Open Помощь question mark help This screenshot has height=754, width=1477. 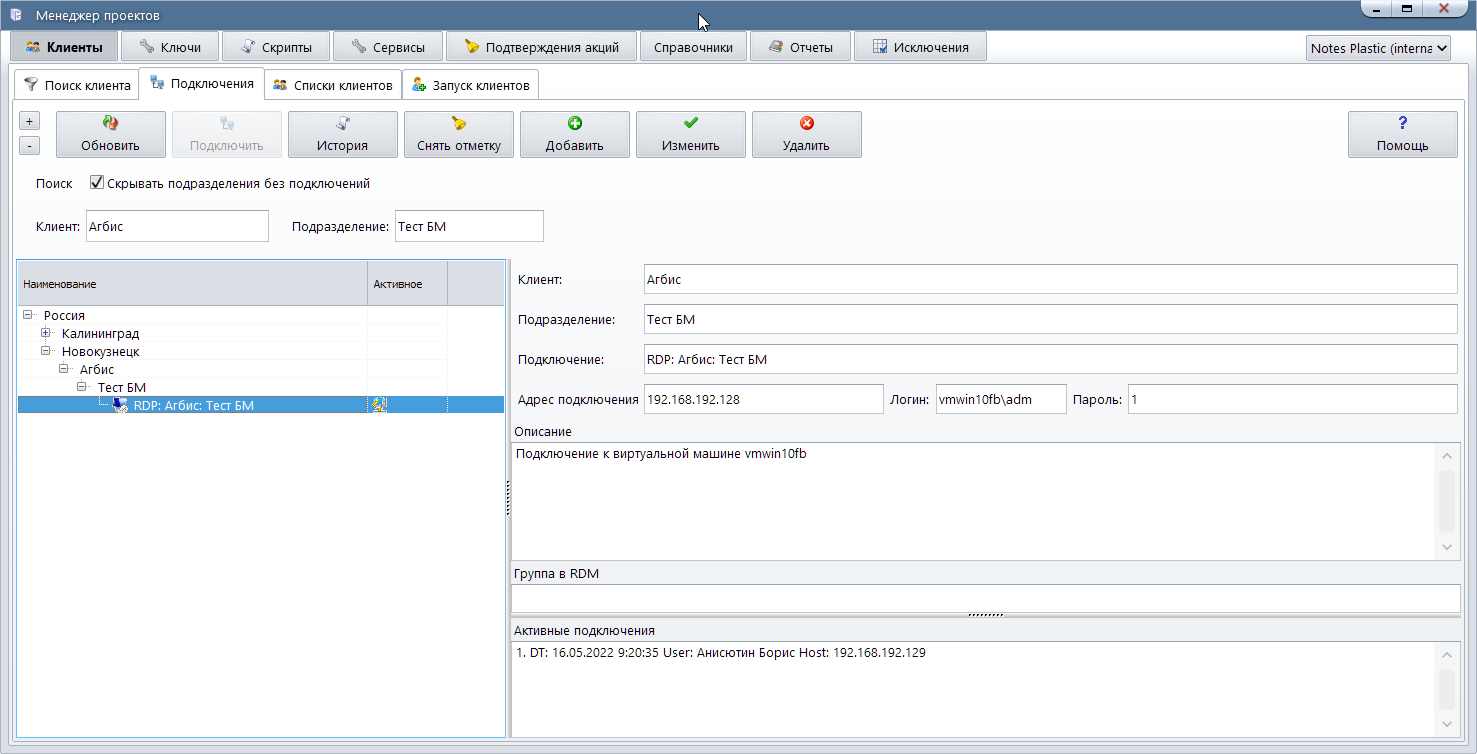[1402, 134]
